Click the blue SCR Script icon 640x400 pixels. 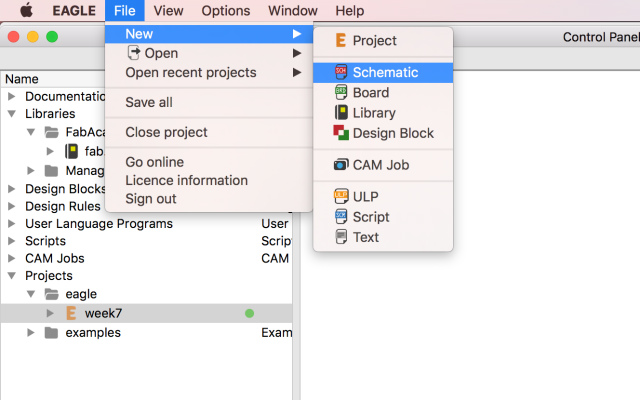coord(341,216)
